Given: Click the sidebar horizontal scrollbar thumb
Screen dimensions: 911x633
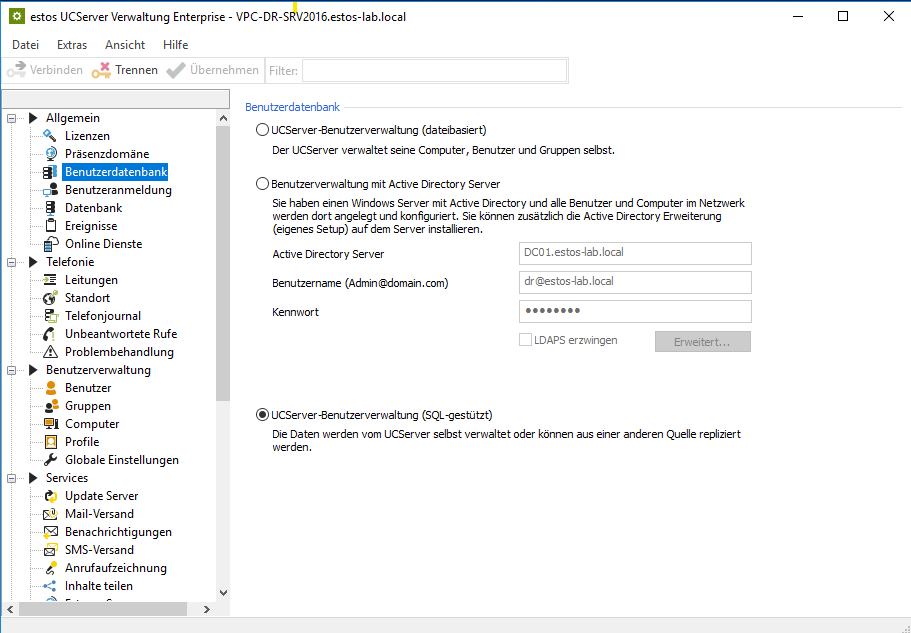Looking at the screenshot, I should click(102, 609).
